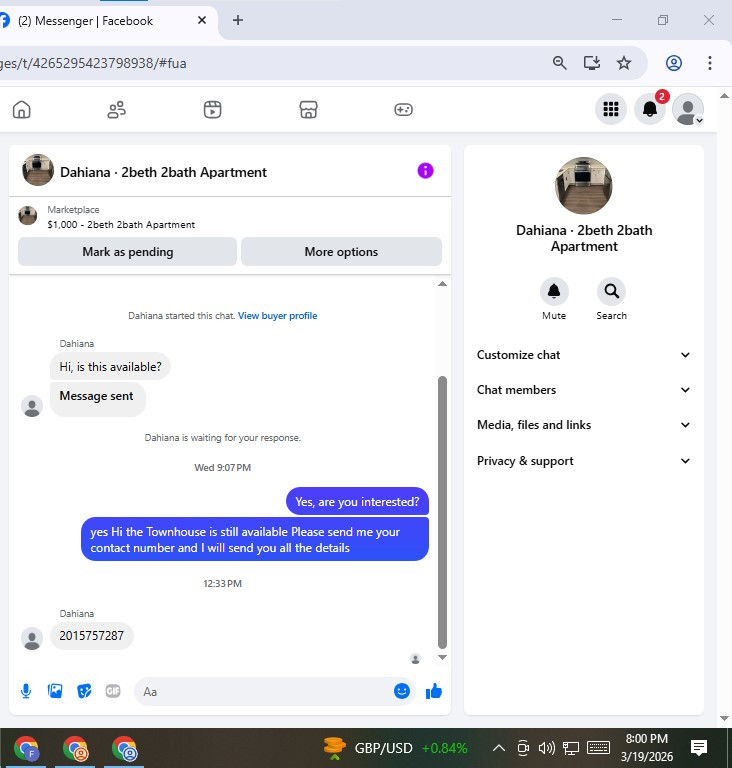Click the apartment thumbnail in chat header
The image size is (732, 768).
point(38,170)
